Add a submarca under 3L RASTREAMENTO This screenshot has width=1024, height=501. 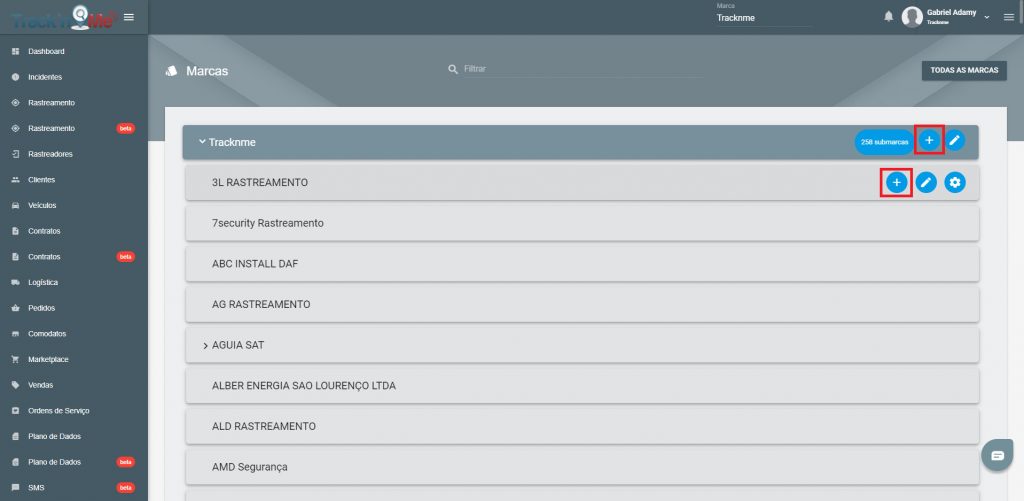tap(897, 183)
